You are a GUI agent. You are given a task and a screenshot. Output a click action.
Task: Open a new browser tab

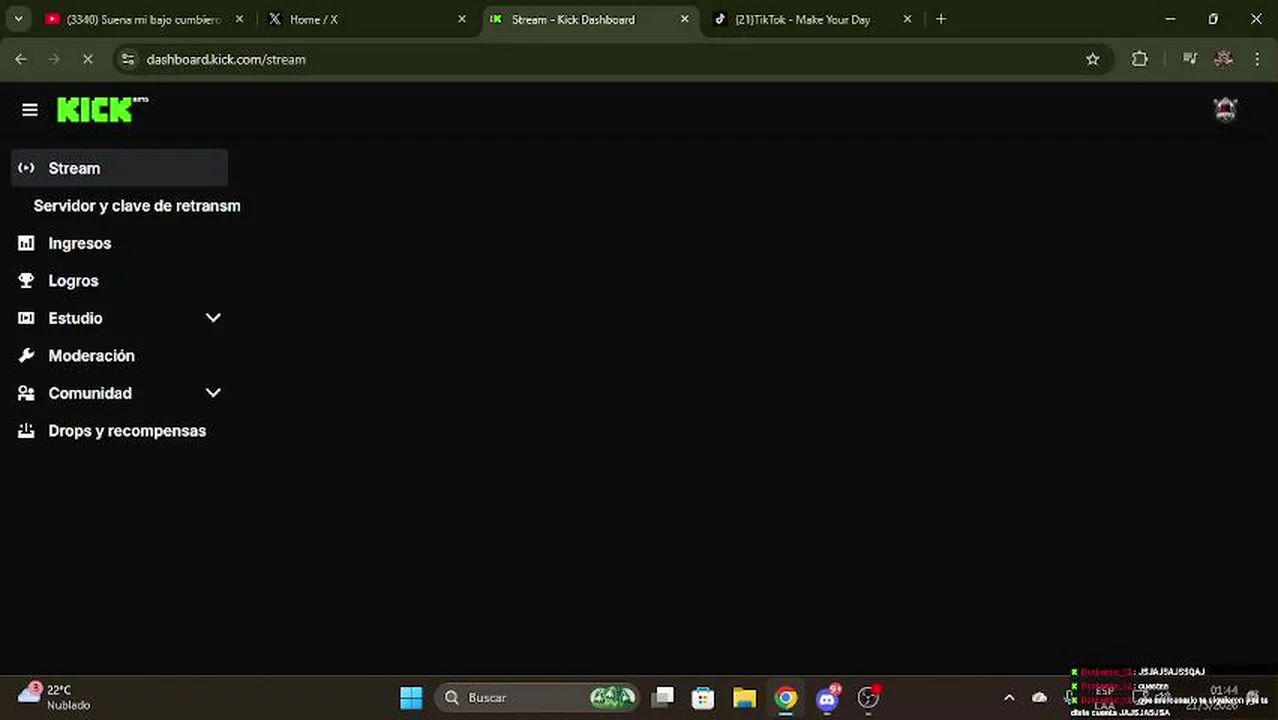click(941, 19)
